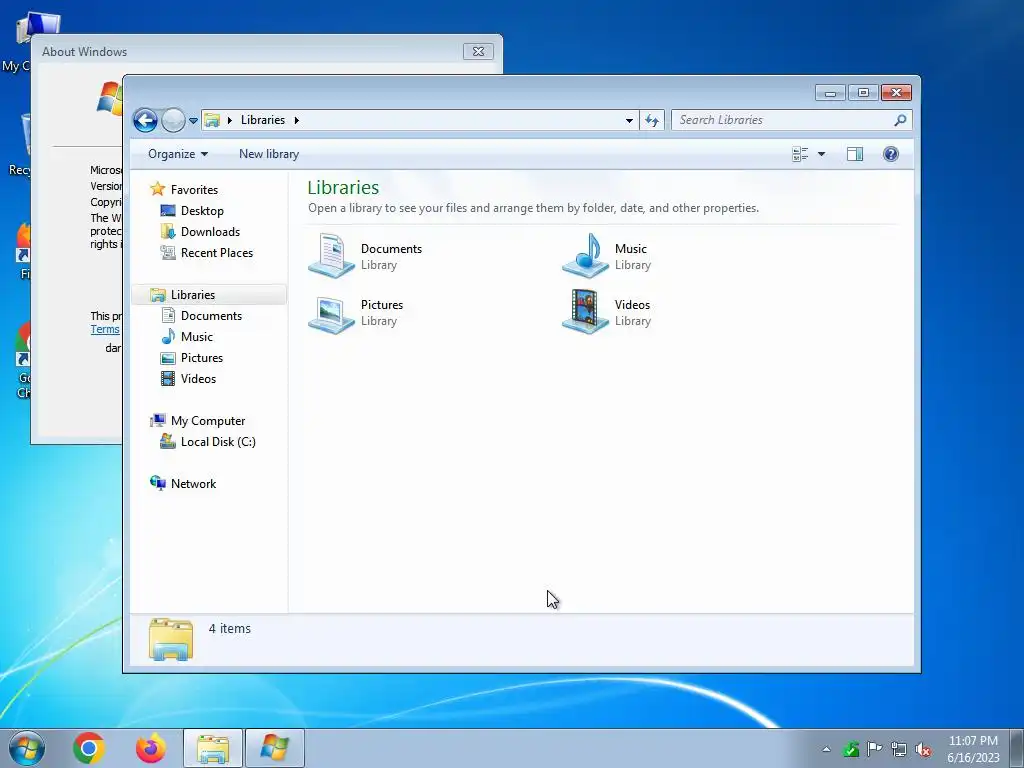This screenshot has width=1024, height=768.
Task: Open Videos in navigation tree
Action: pyautogui.click(x=198, y=379)
